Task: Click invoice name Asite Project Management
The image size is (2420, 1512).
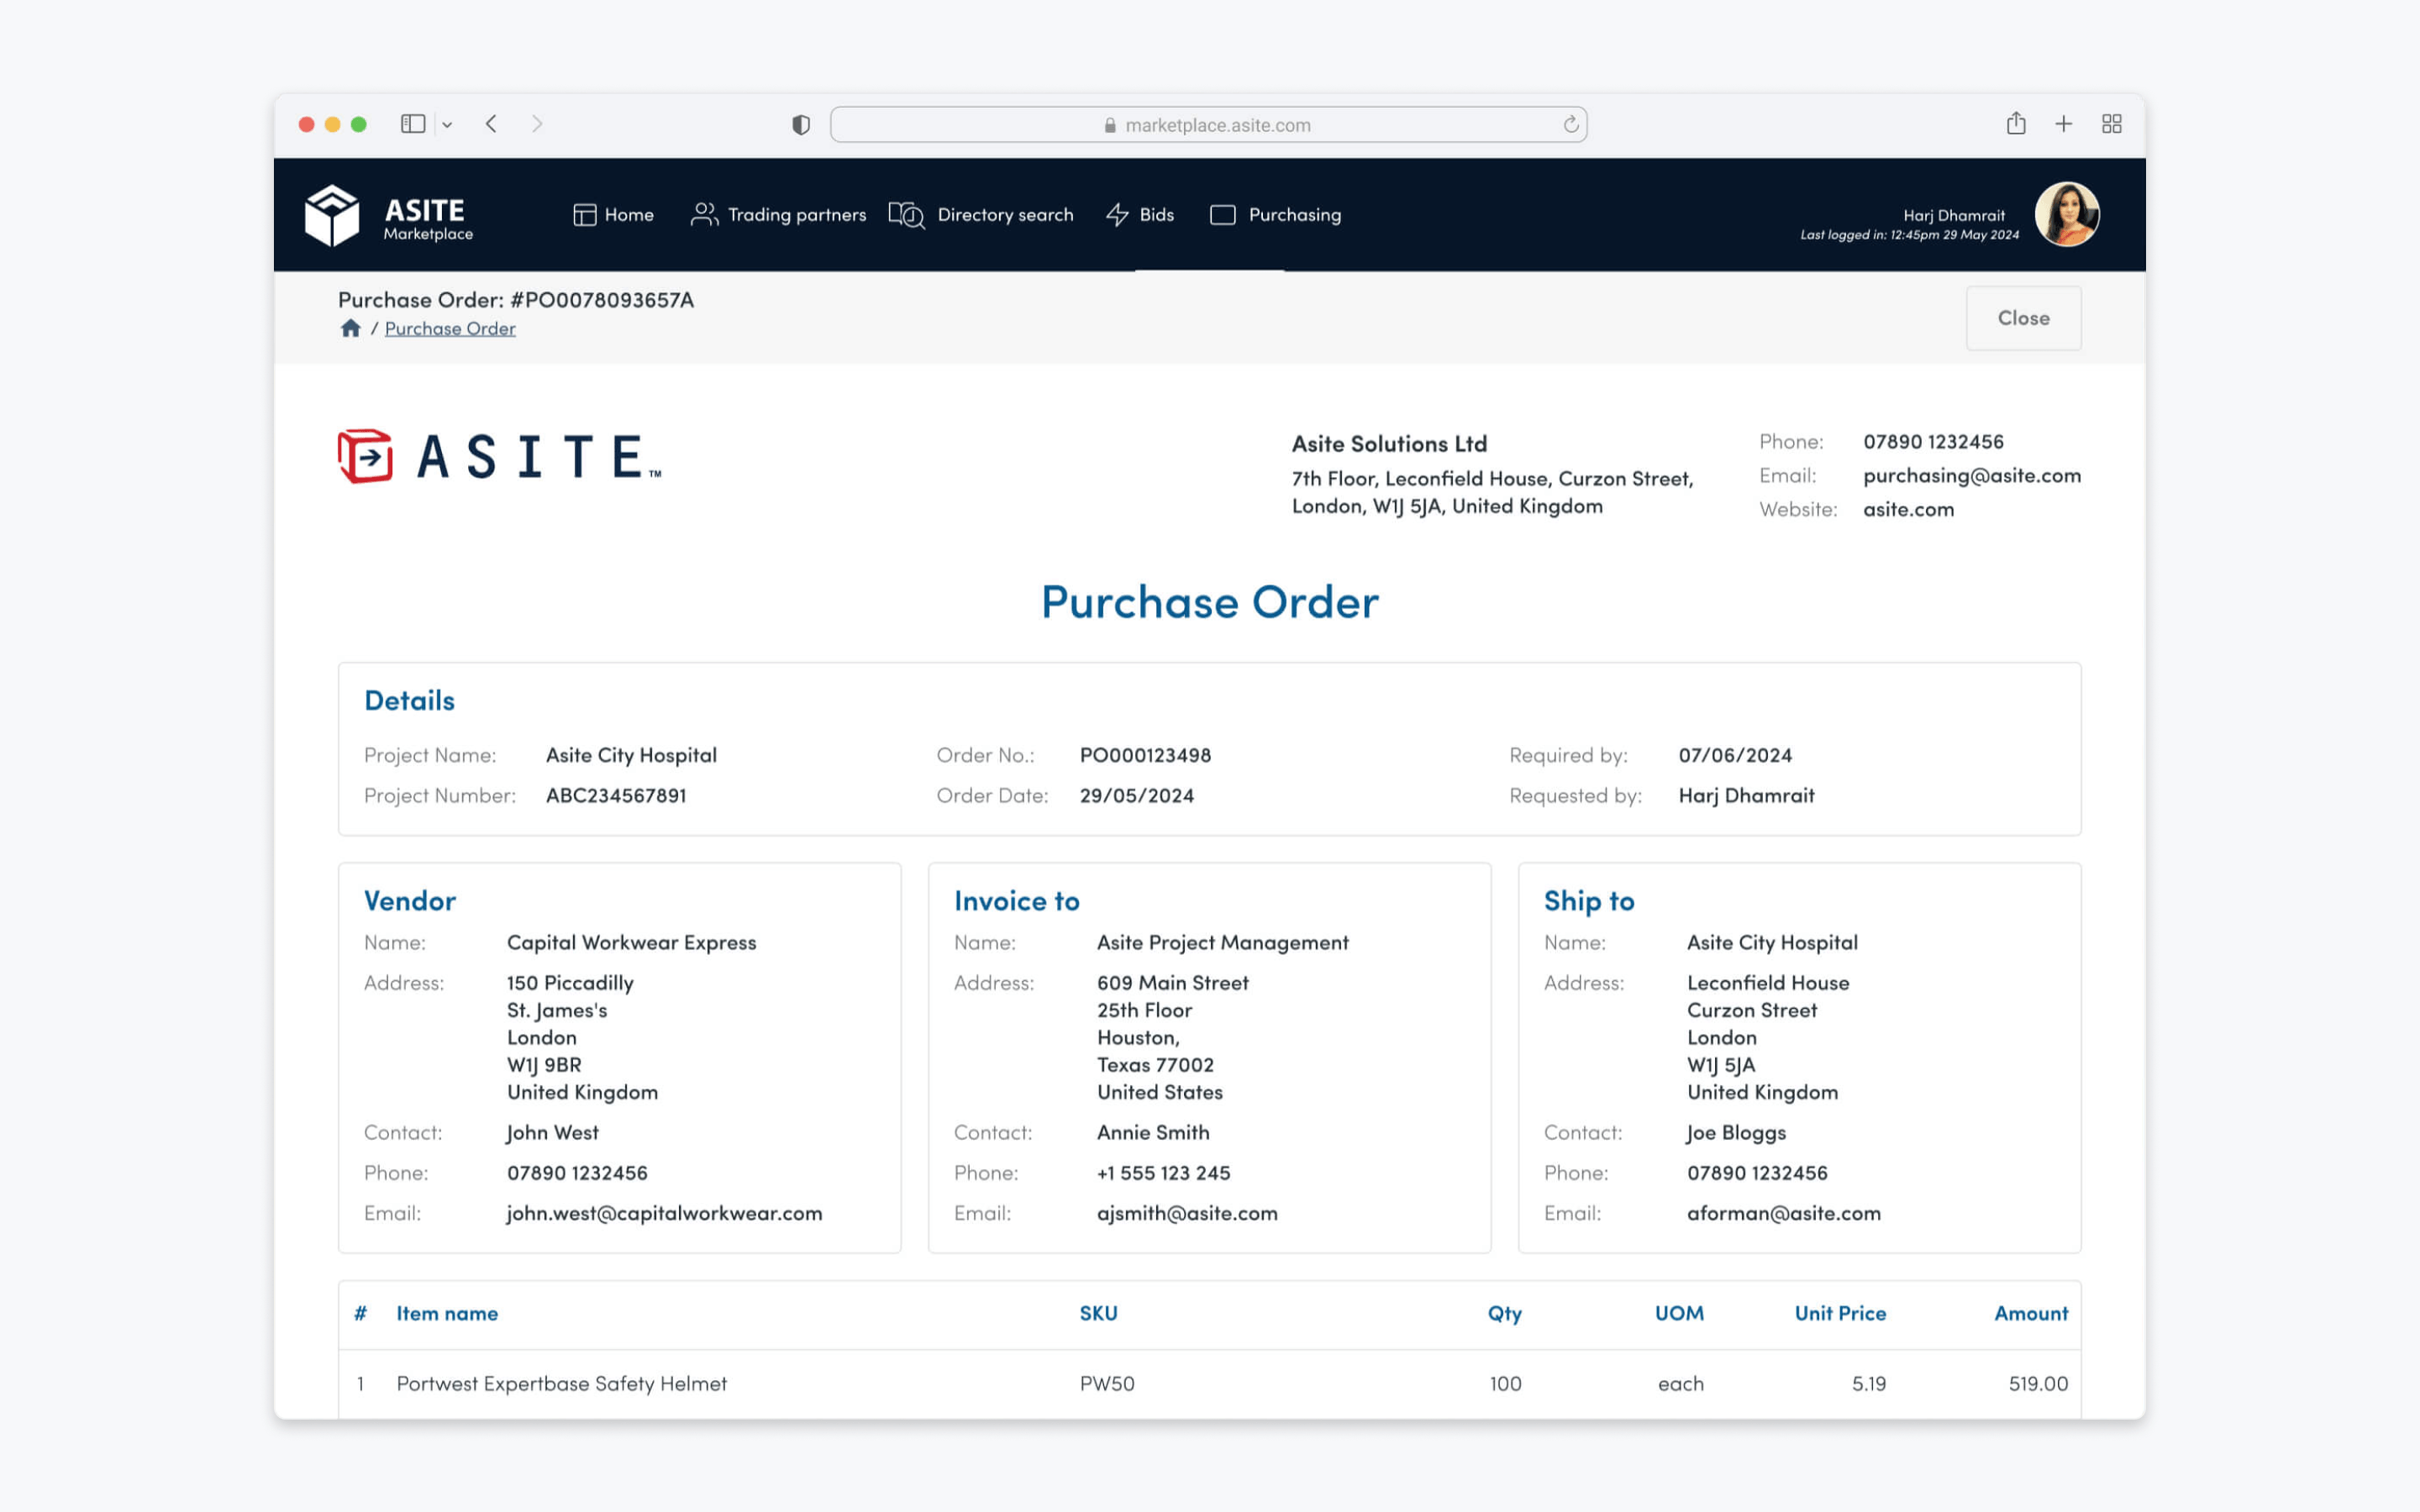Action: click(x=1222, y=943)
